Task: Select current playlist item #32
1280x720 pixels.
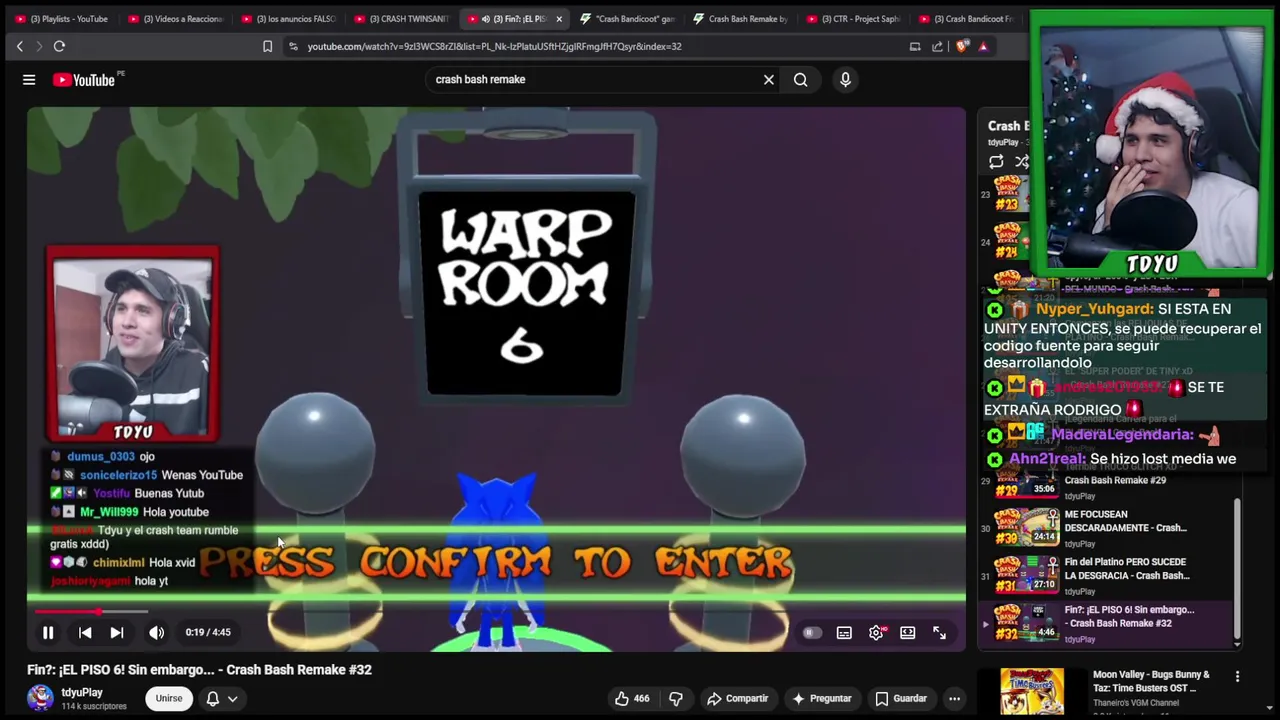Action: (1107, 623)
